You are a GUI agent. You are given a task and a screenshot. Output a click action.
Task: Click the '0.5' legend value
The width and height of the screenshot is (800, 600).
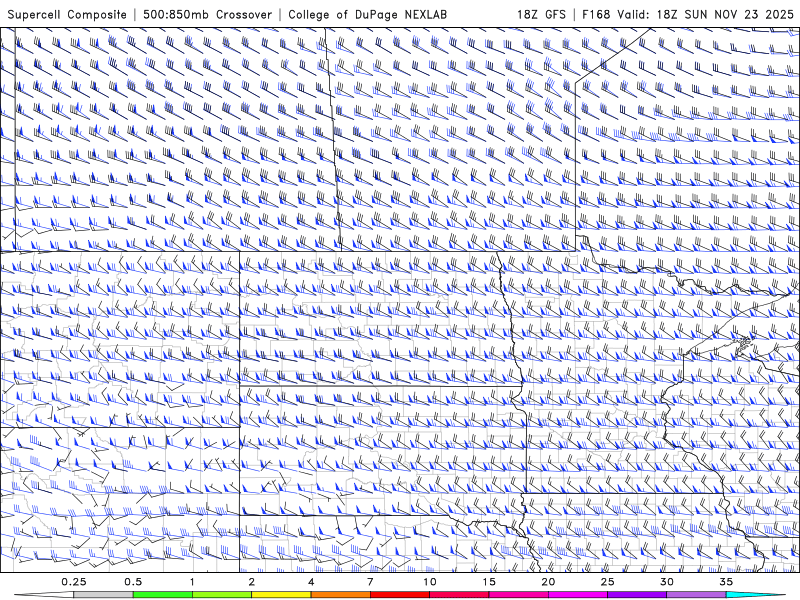tap(133, 582)
